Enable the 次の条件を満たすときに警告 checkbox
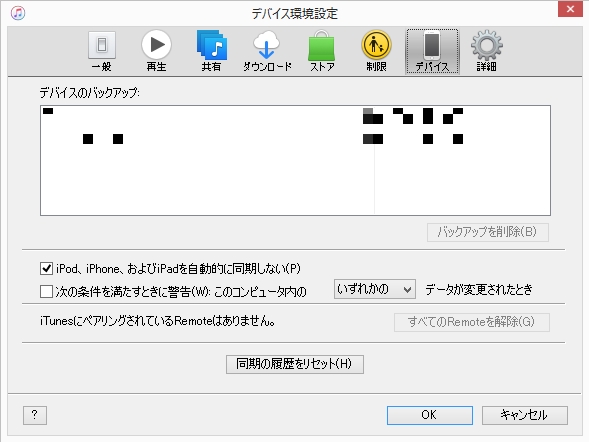Image resolution: width=589 pixels, height=442 pixels. 46,291
